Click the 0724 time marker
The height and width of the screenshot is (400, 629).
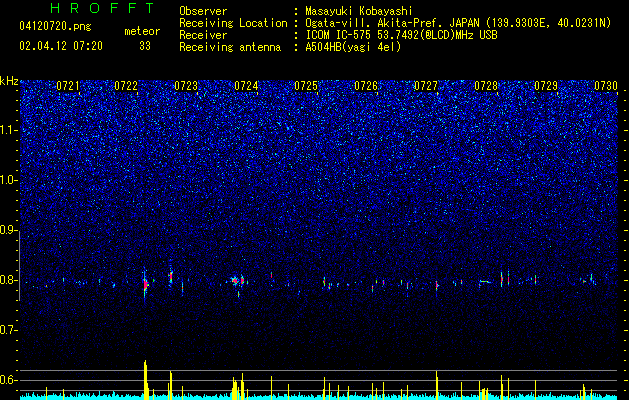(x=246, y=86)
